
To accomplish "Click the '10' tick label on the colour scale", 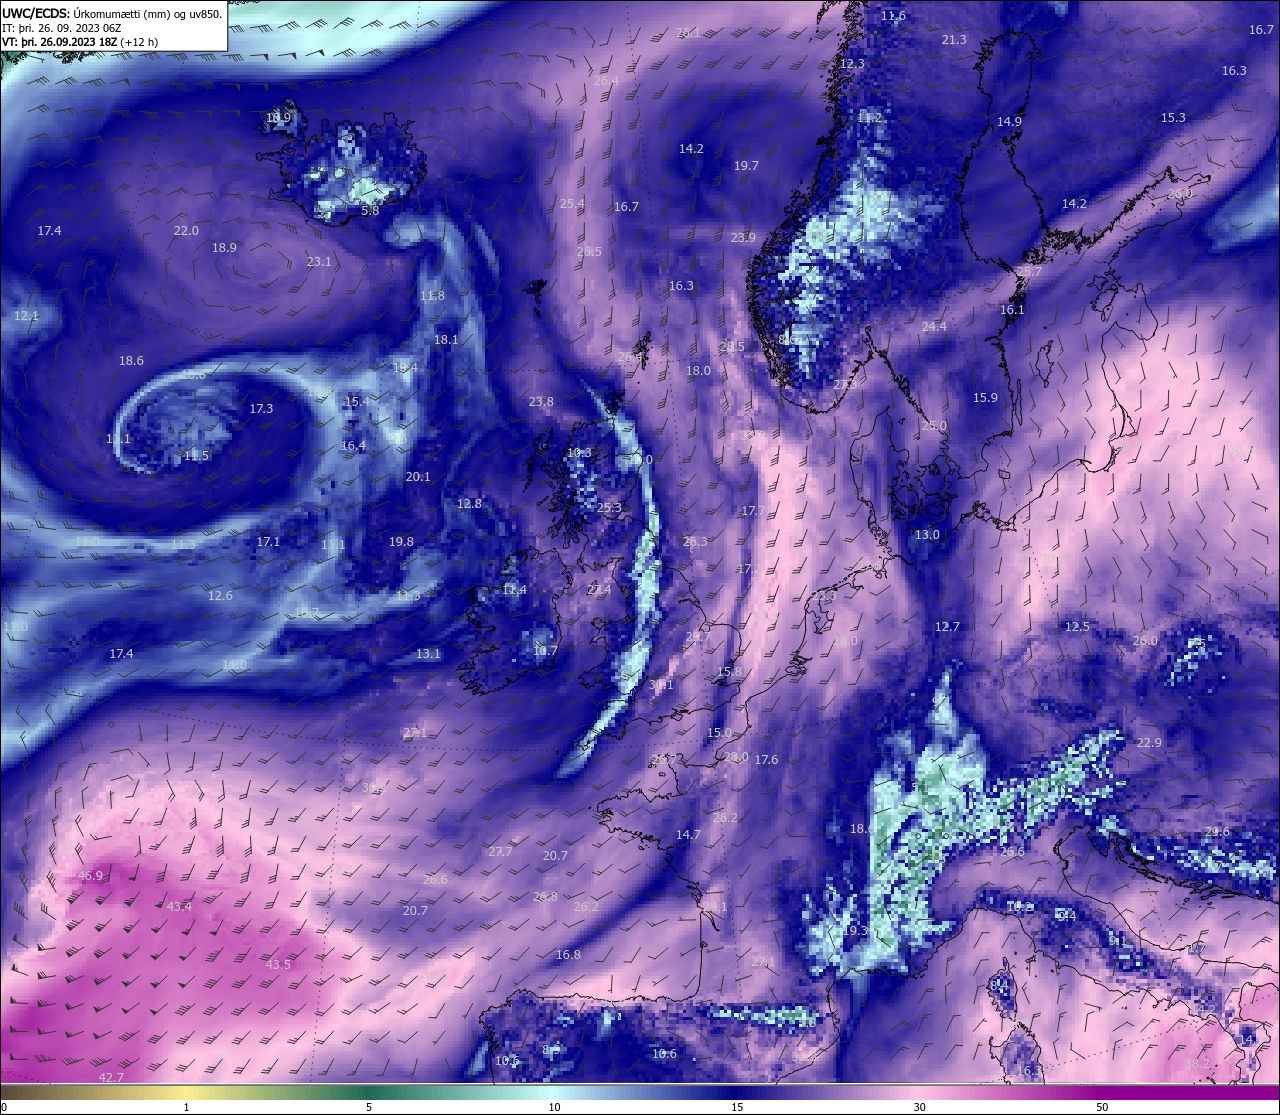I will coord(554,1107).
